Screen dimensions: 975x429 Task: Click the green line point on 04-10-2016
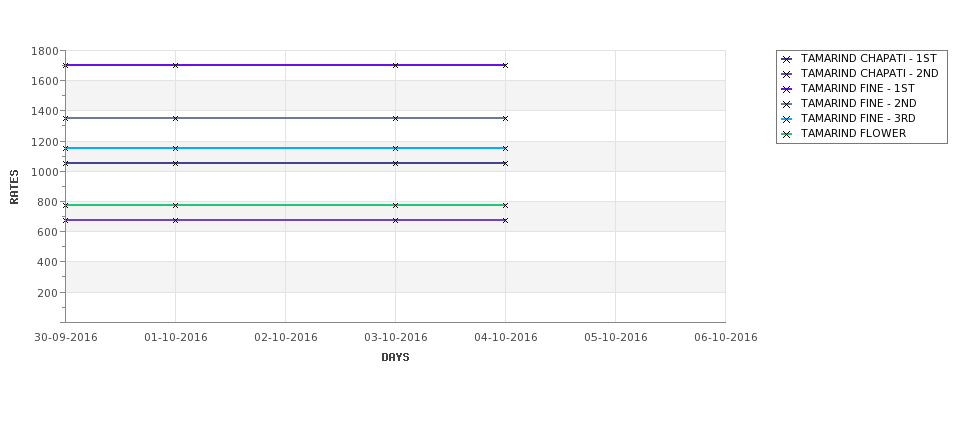tap(506, 205)
